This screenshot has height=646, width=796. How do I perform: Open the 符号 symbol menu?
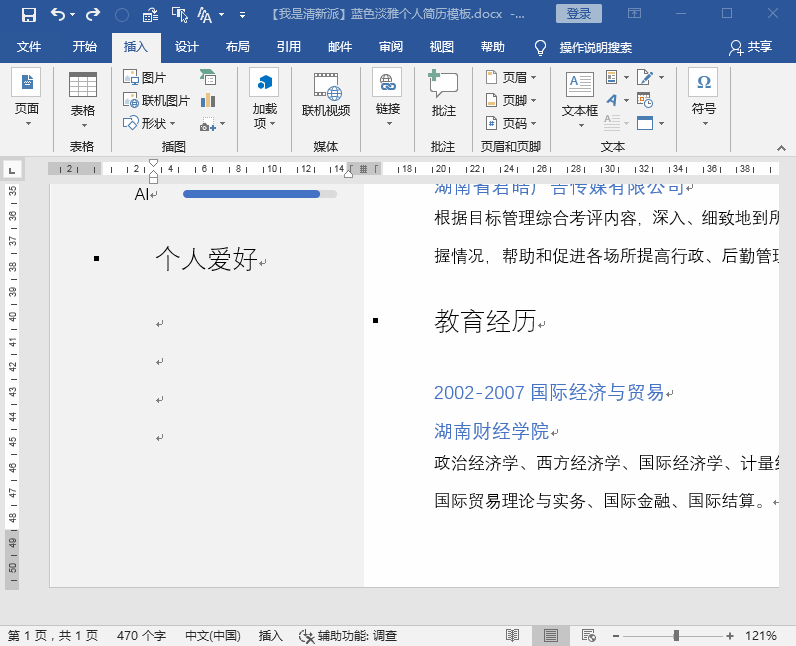coord(704,98)
